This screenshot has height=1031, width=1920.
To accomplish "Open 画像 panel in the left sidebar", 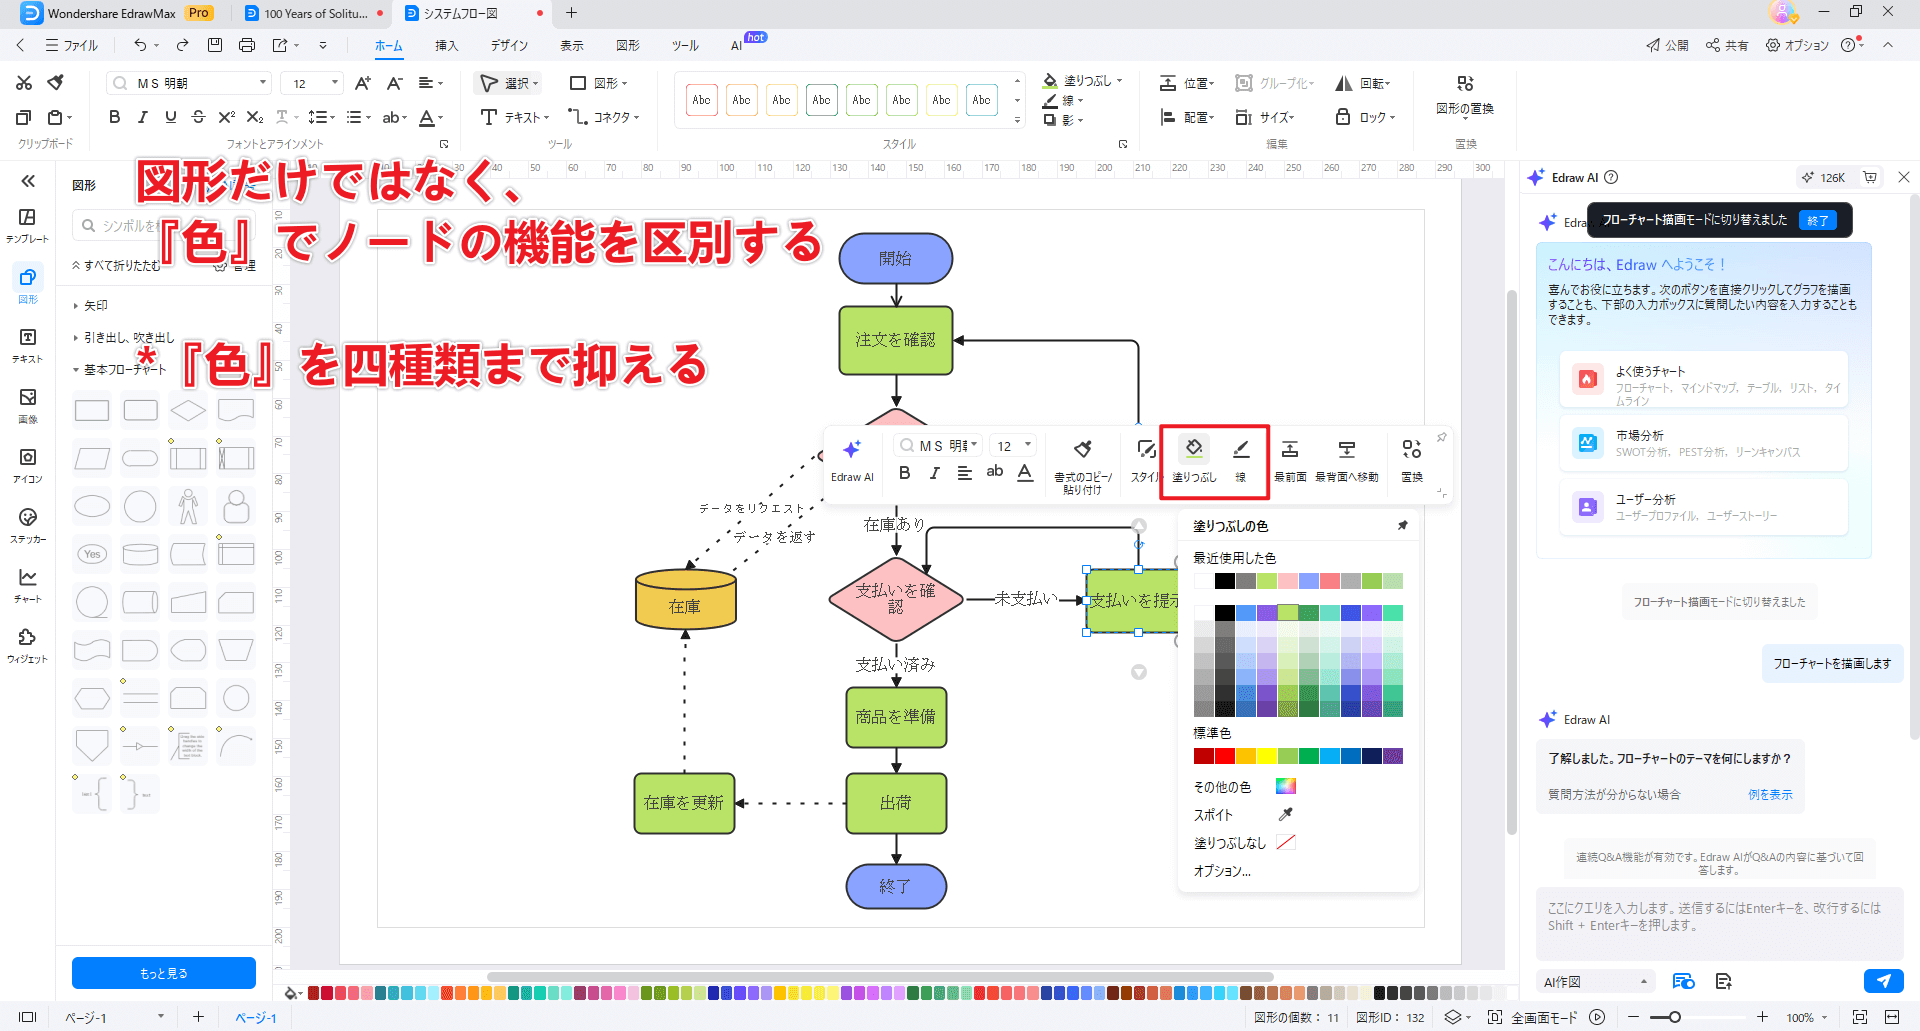I will [x=27, y=405].
